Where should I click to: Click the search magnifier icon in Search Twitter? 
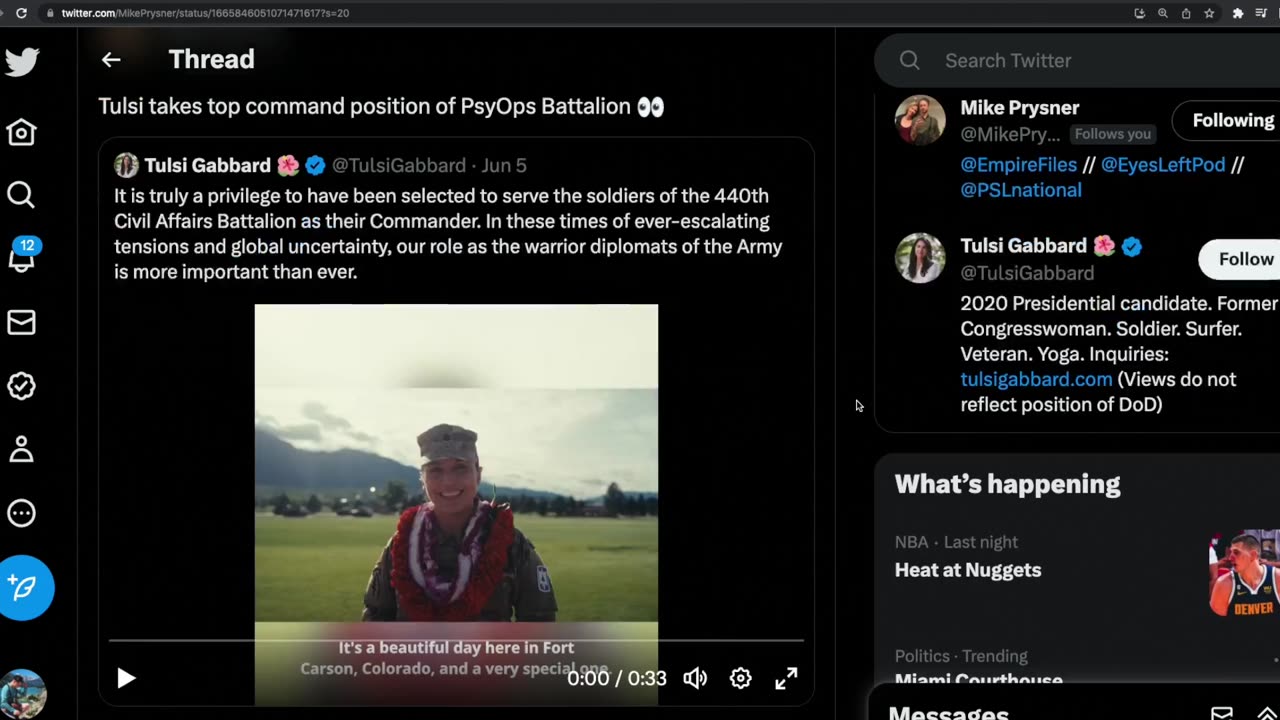909,61
